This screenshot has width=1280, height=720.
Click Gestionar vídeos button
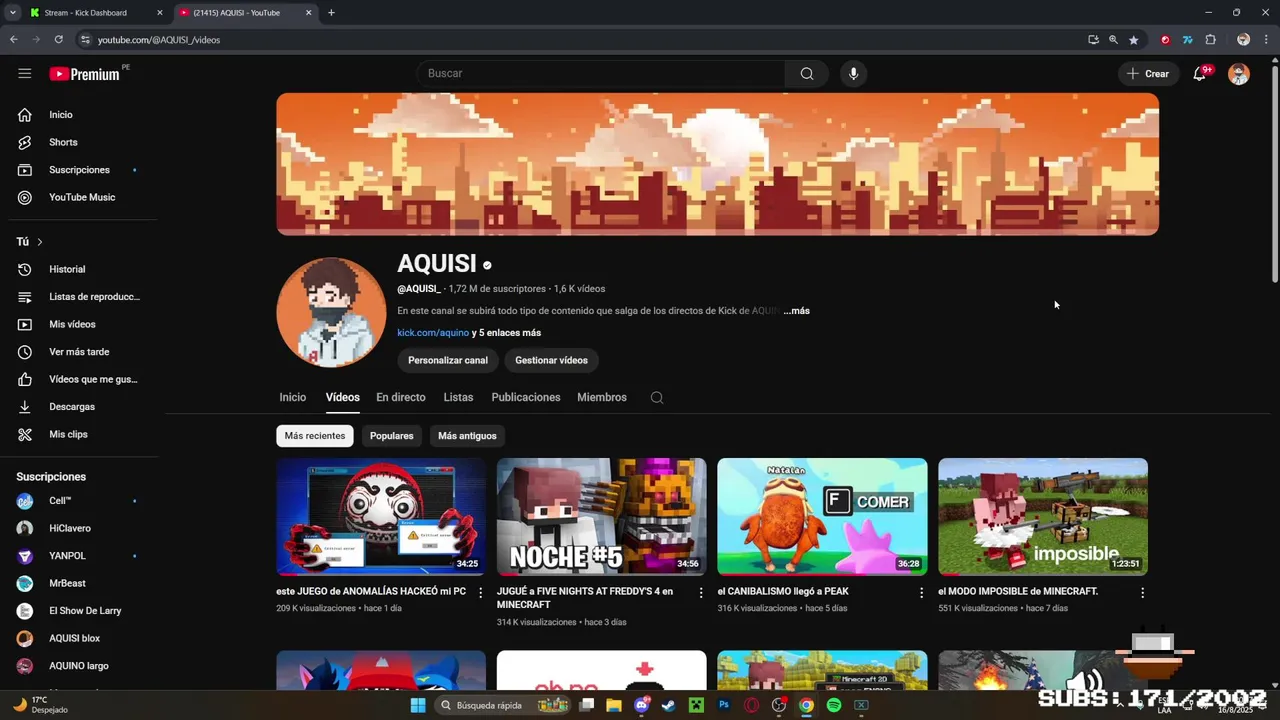coord(551,360)
